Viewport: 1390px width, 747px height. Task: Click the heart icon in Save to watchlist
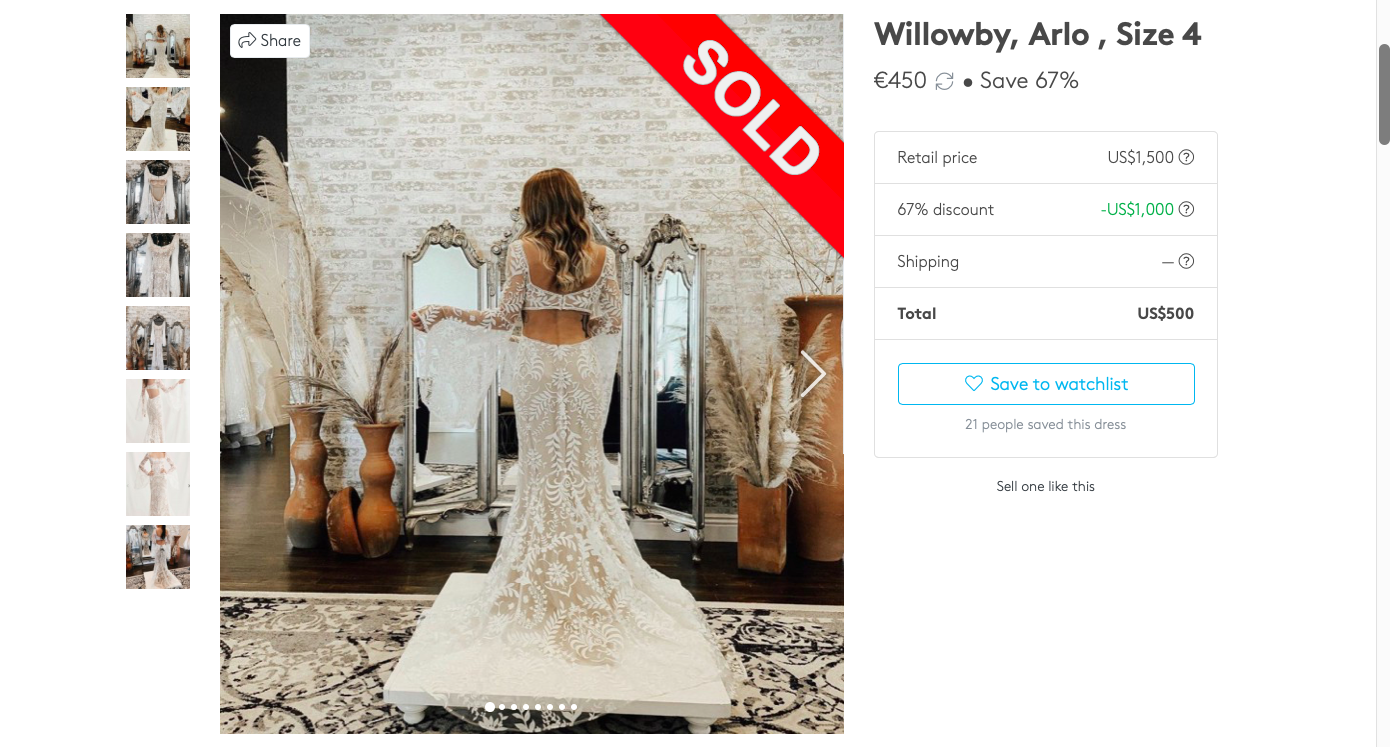(974, 384)
